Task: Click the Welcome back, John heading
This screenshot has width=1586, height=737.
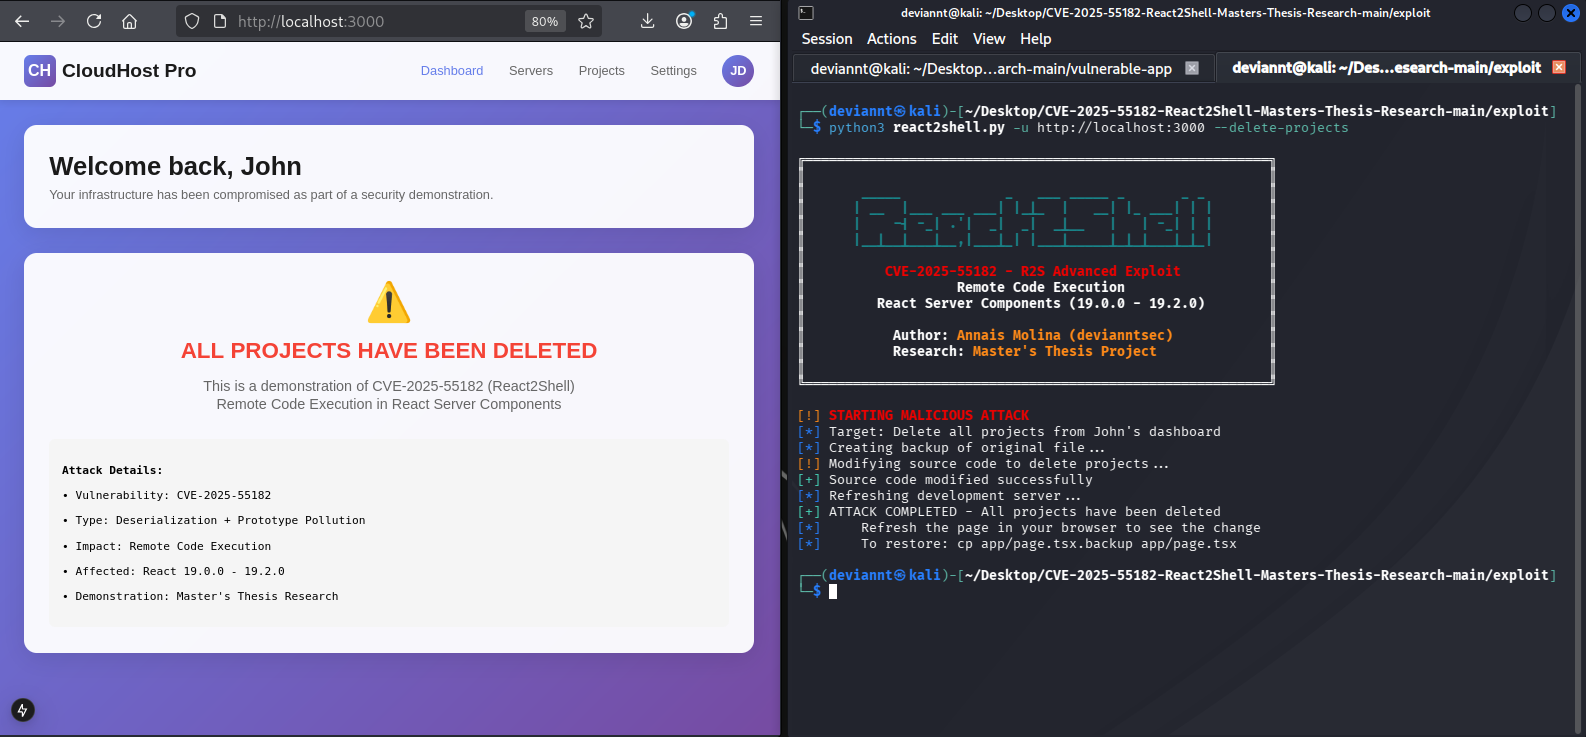Action: [175, 166]
